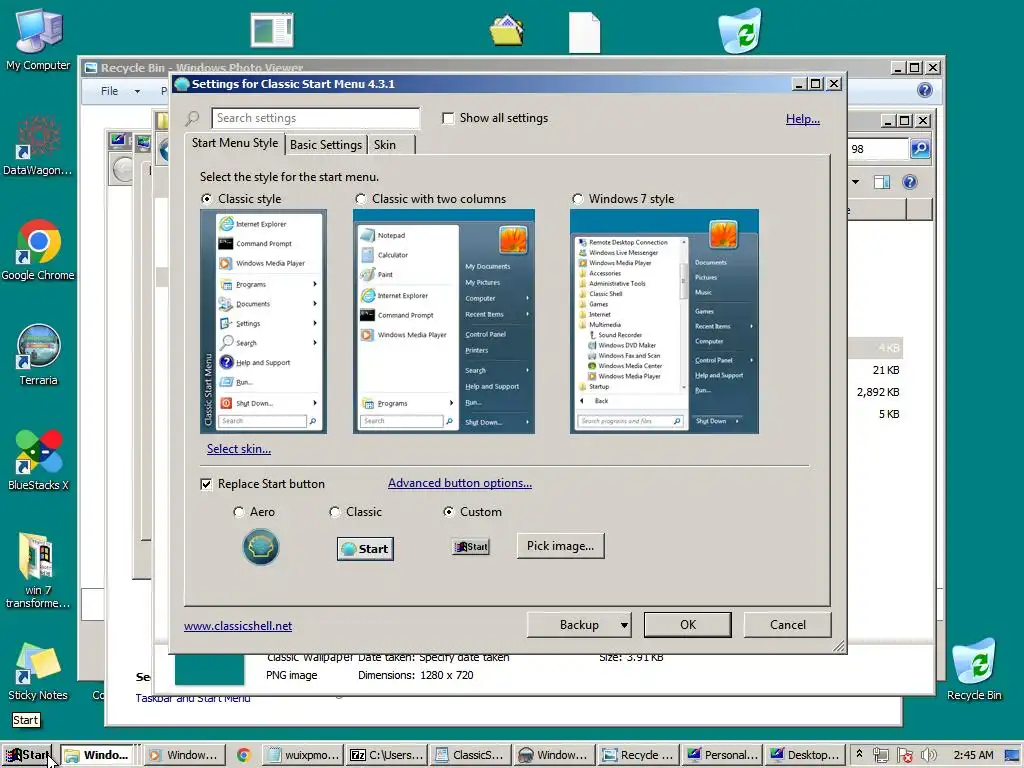The width and height of the screenshot is (1024, 768).
Task: Open the blank document icon on desktop
Action: click(584, 32)
